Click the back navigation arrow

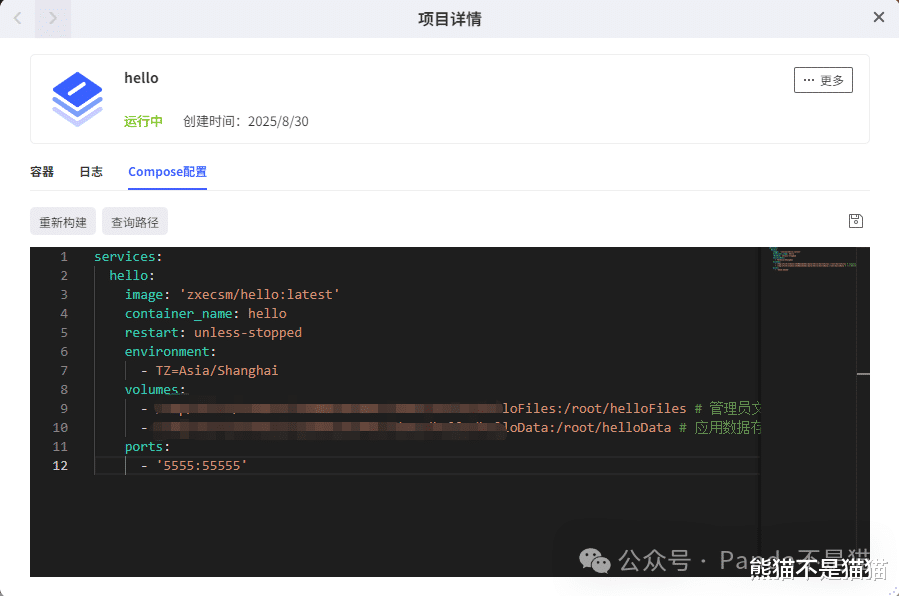(17, 18)
